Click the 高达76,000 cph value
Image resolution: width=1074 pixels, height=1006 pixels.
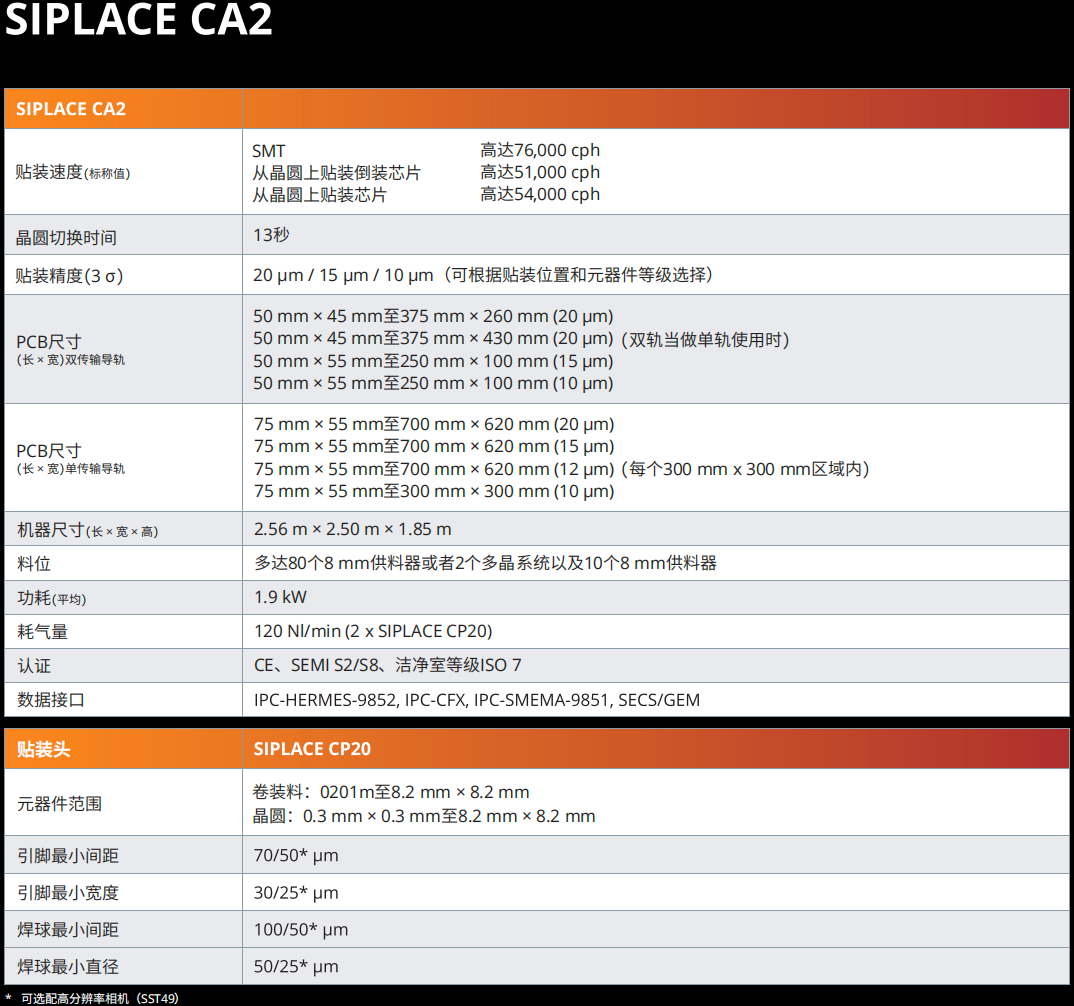(x=540, y=149)
